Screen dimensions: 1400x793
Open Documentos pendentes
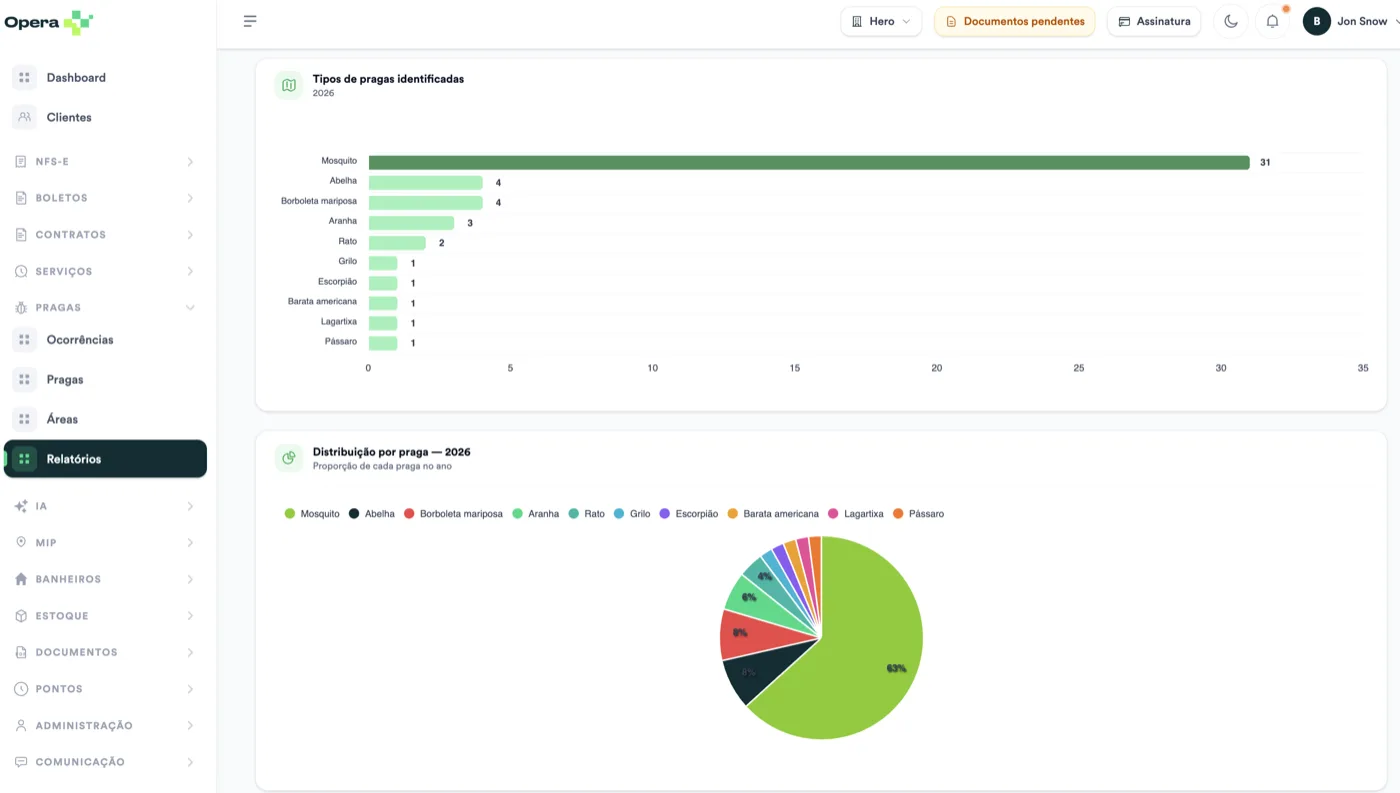(x=1014, y=21)
